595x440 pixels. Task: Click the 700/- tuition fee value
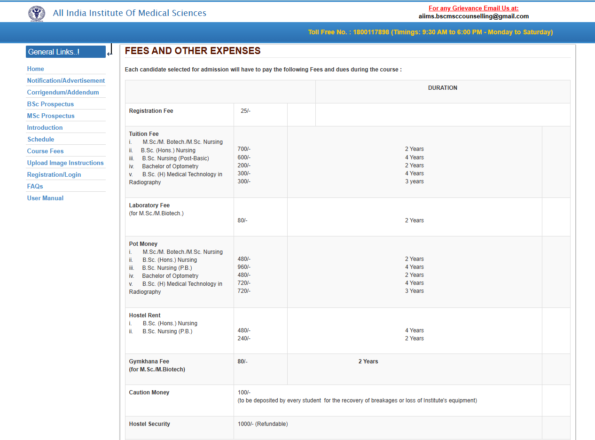244,149
